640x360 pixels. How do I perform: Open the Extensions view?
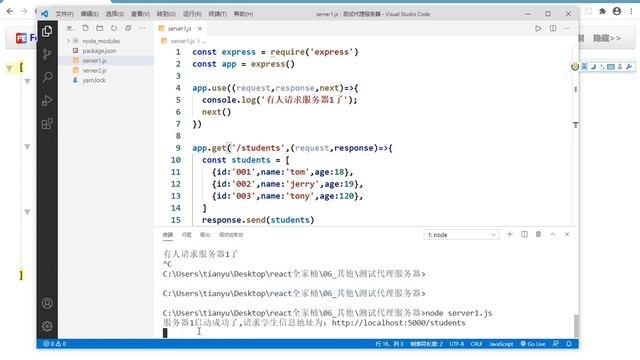pos(47,124)
